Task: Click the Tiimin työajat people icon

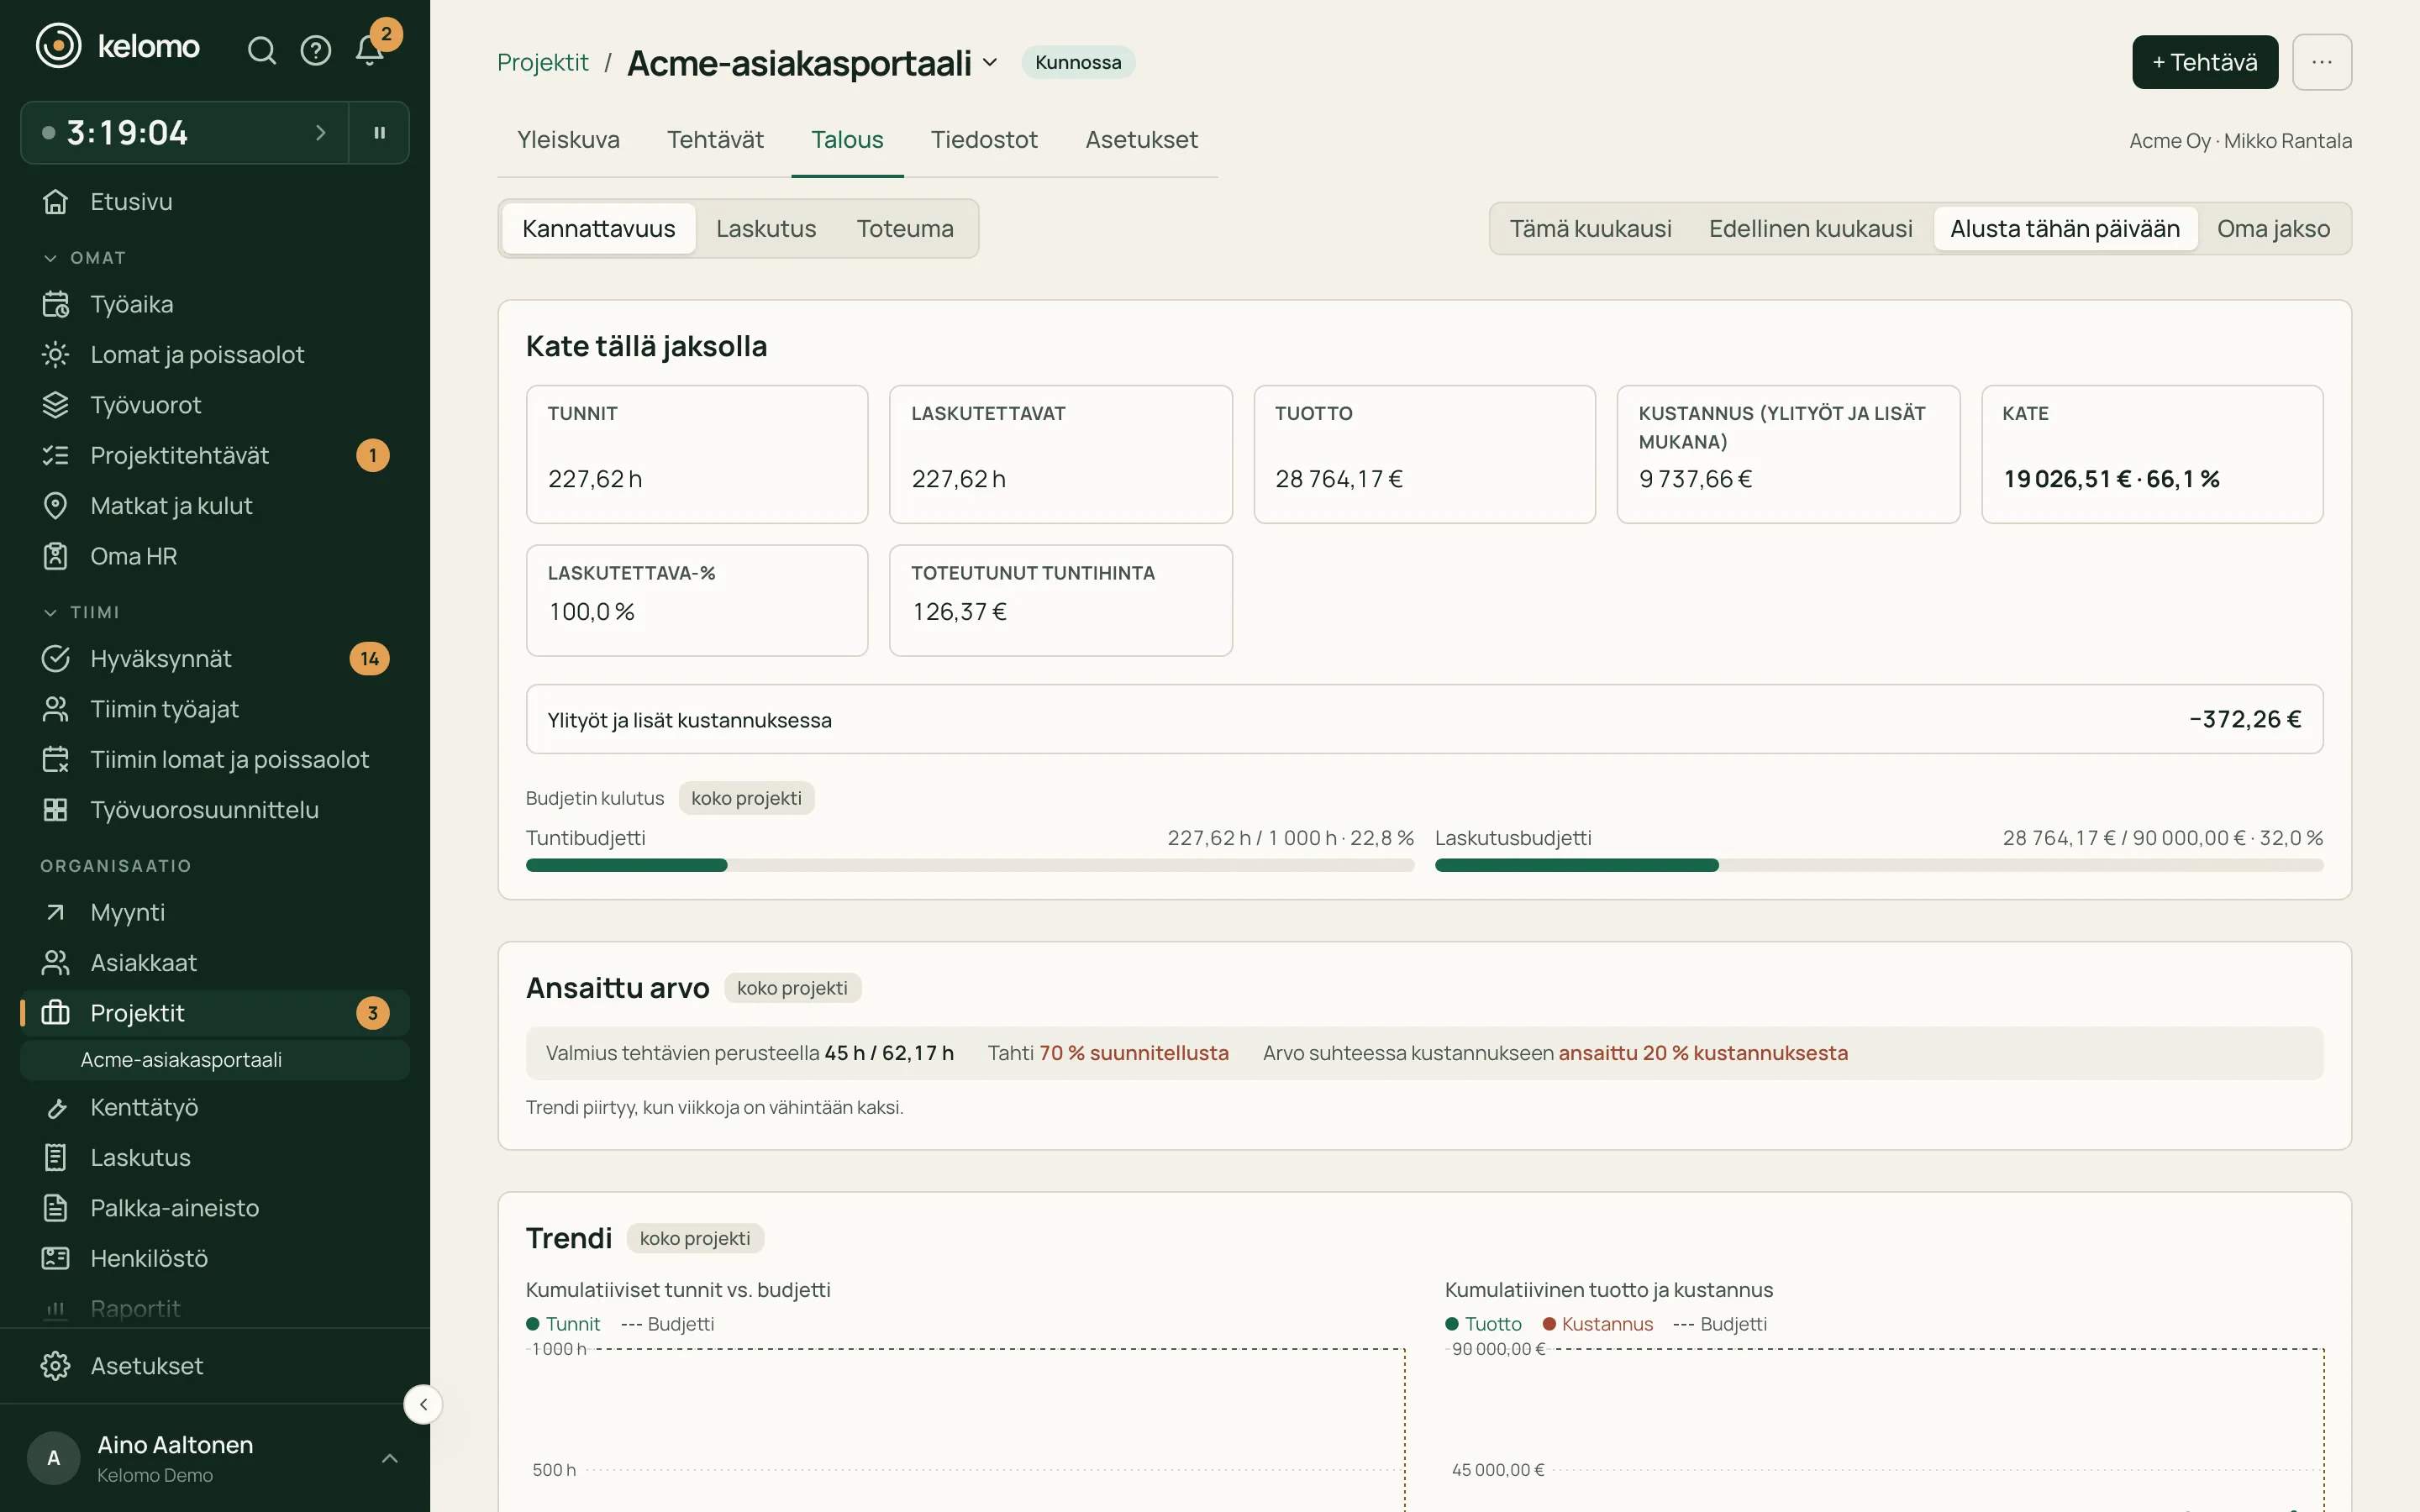Action: click(x=55, y=709)
